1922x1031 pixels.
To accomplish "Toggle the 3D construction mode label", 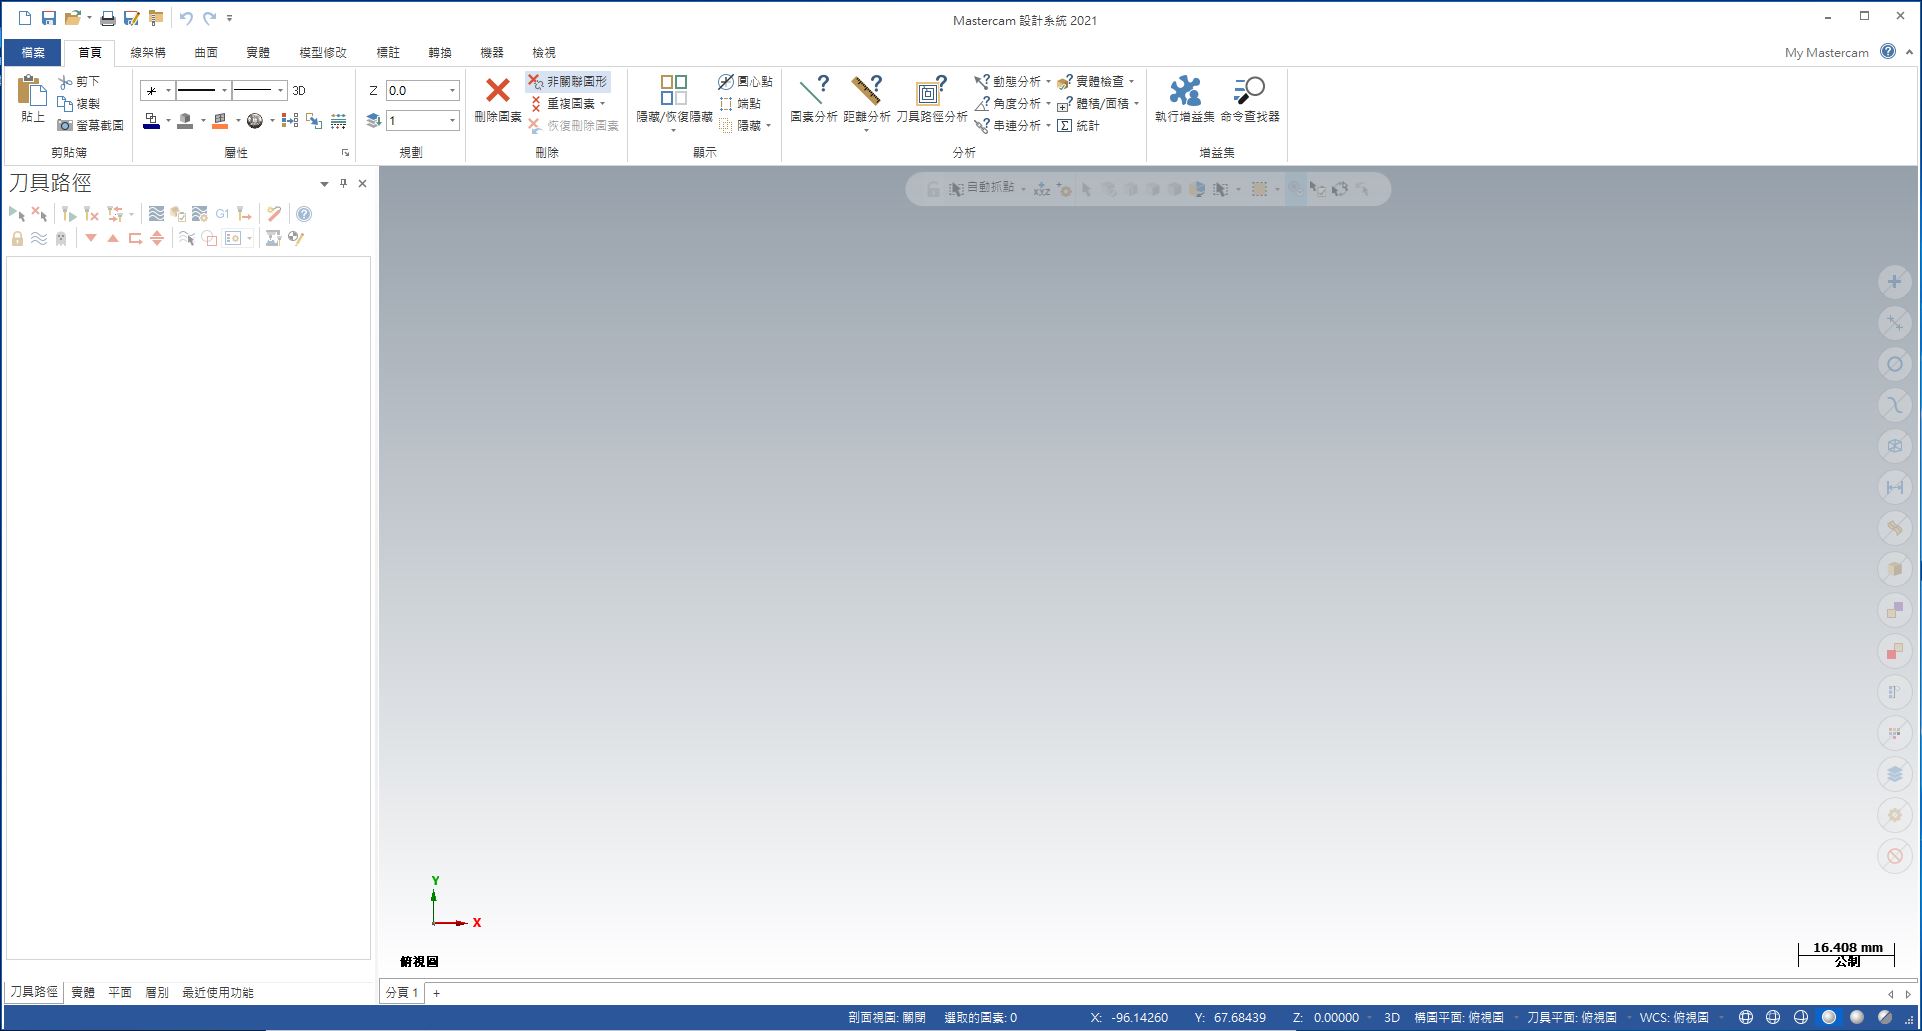I will click(299, 90).
